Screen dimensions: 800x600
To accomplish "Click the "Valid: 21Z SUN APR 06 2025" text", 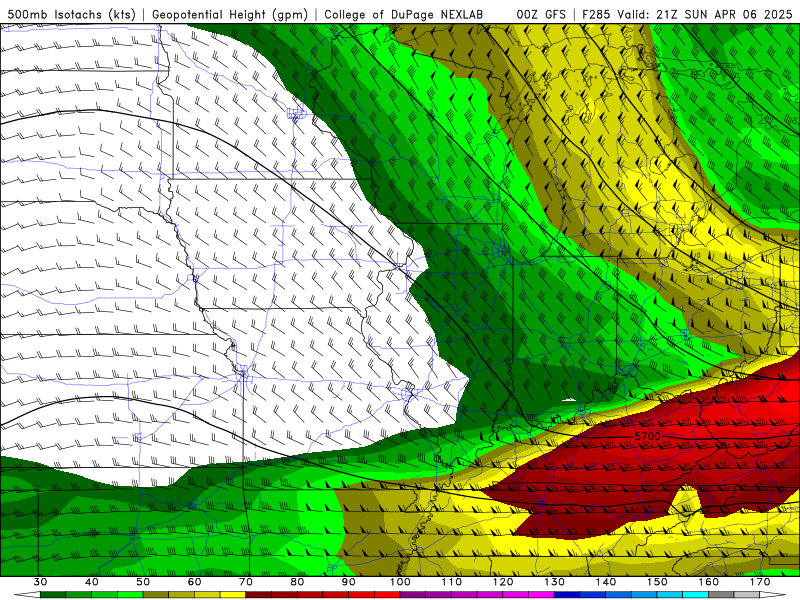I will coord(705,14).
